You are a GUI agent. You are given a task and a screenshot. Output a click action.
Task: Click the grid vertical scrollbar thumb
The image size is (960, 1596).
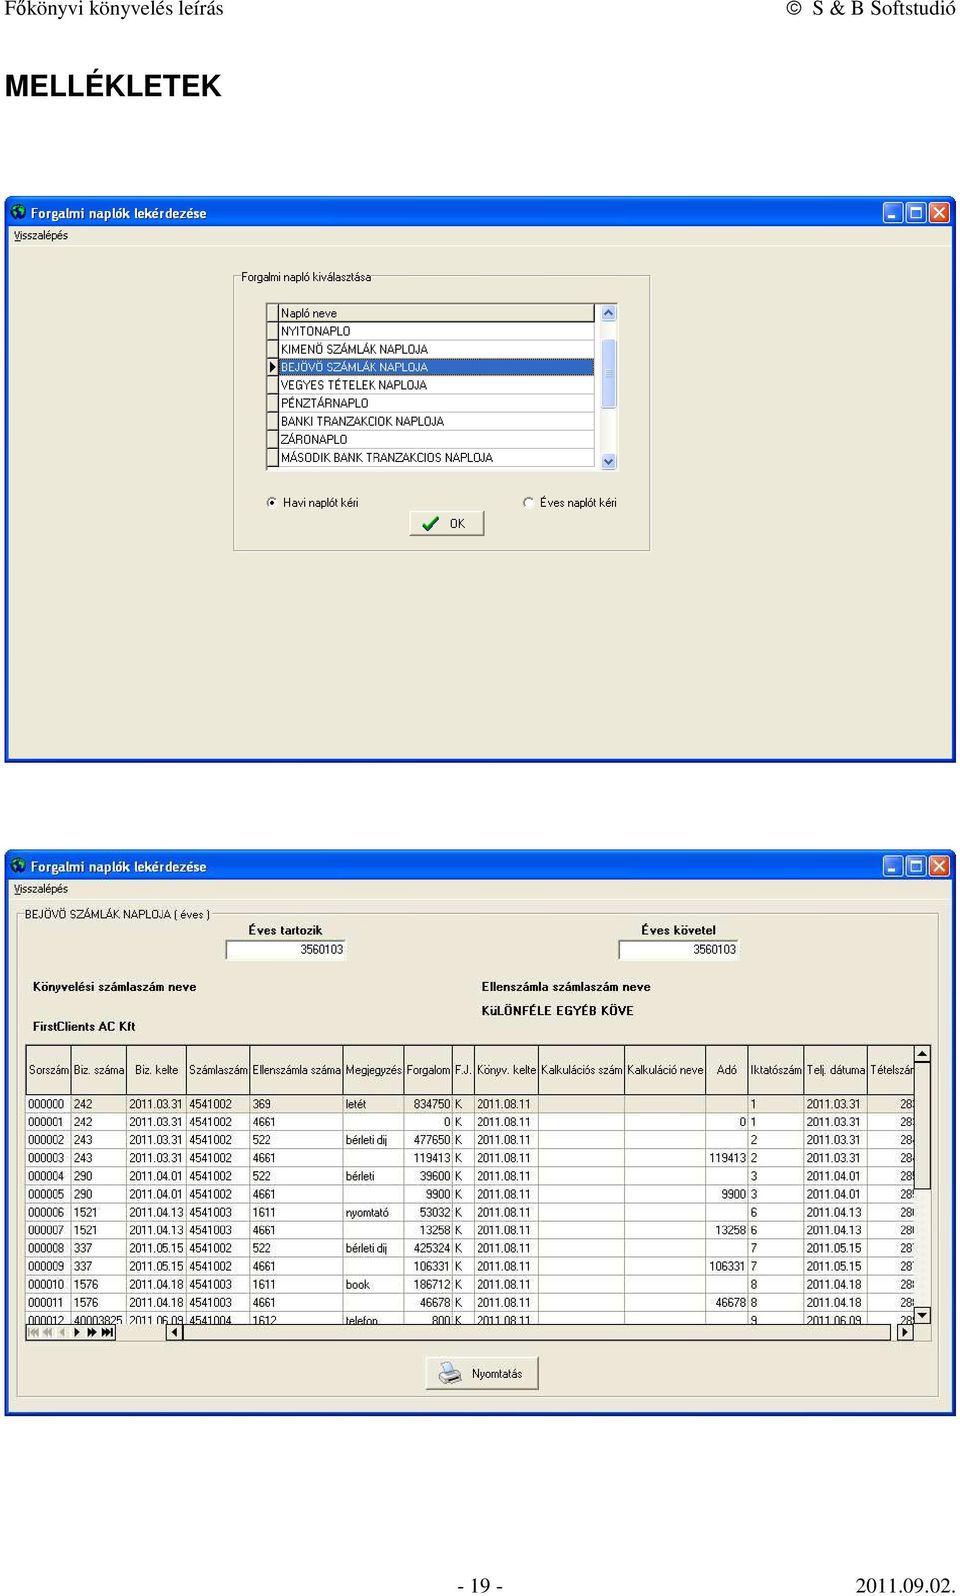[923, 1125]
